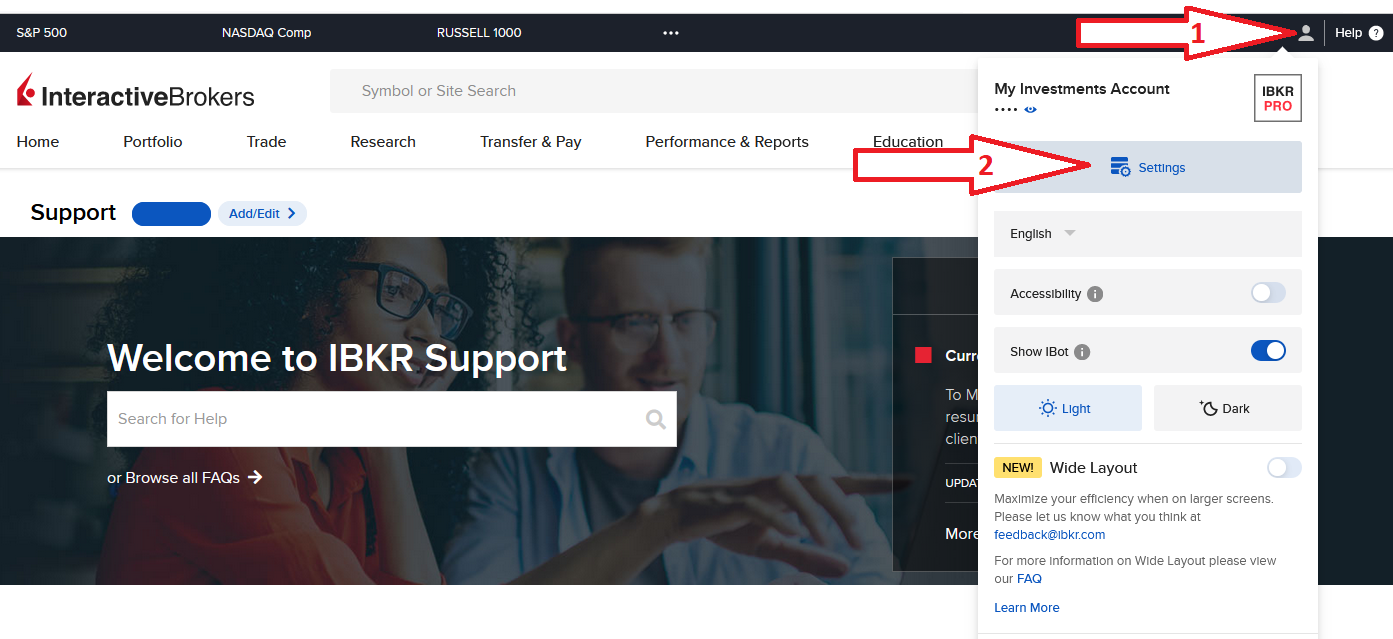The width and height of the screenshot is (1393, 639).
Task: Enable the Wide Layout switch
Action: (1284, 467)
